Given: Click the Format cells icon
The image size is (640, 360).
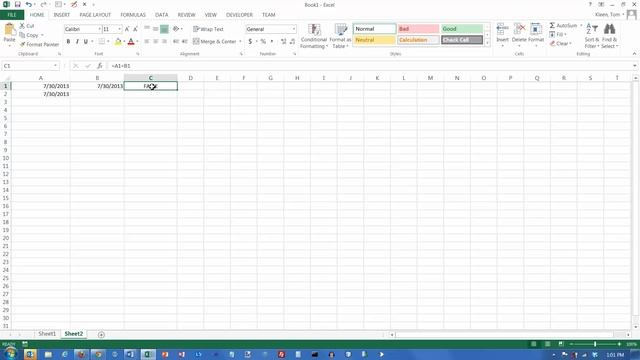Looking at the screenshot, I should coord(536,29).
